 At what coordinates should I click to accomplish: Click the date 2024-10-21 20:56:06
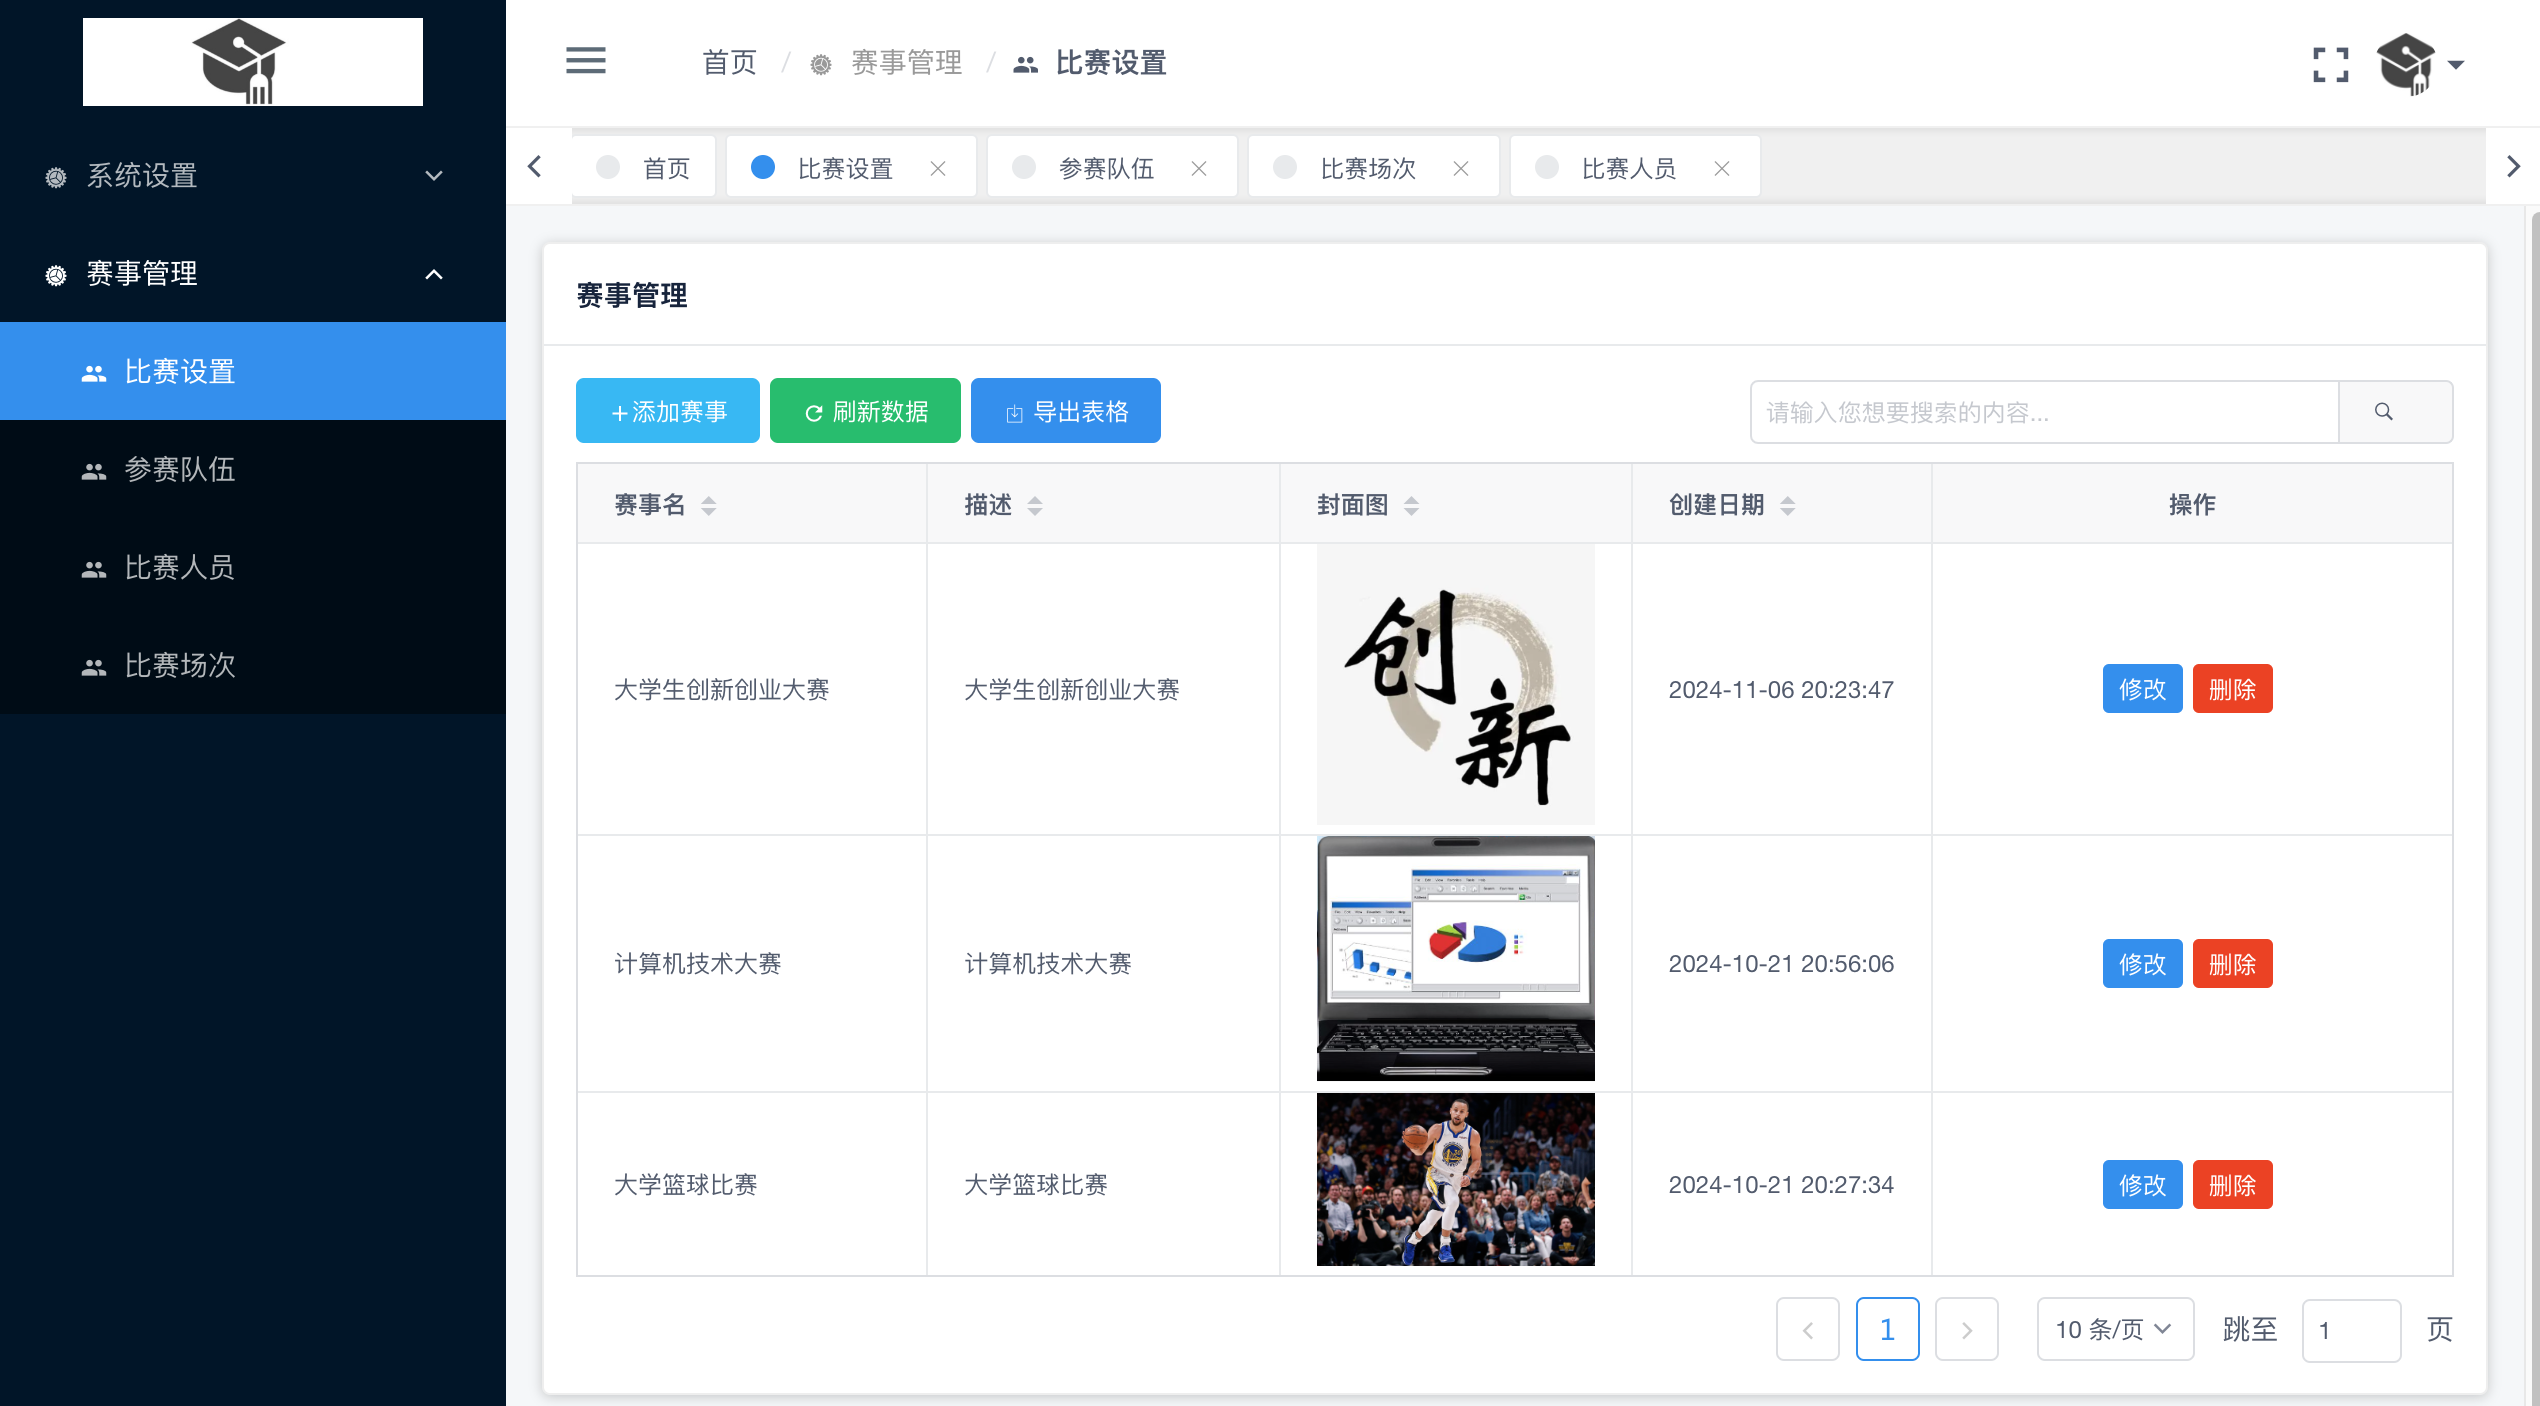1781,963
